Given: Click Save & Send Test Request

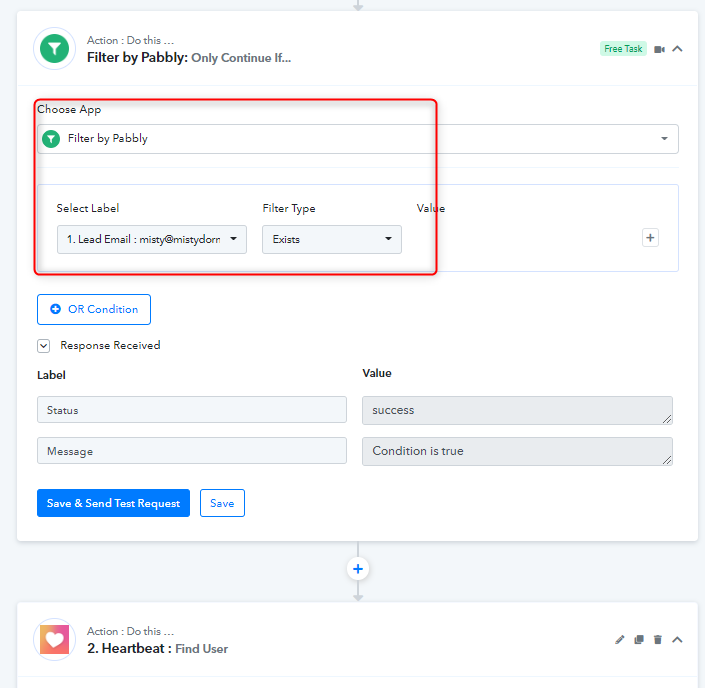Looking at the screenshot, I should pos(113,503).
